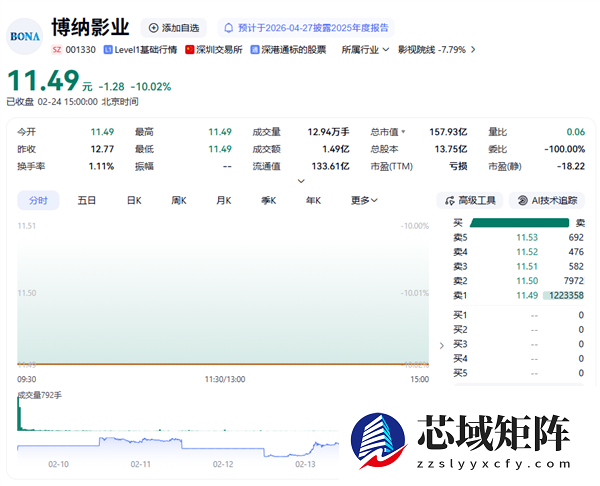This screenshot has width=600, height=486.
Task: Click the 市盈(静) value -18.22
Action: point(571,166)
